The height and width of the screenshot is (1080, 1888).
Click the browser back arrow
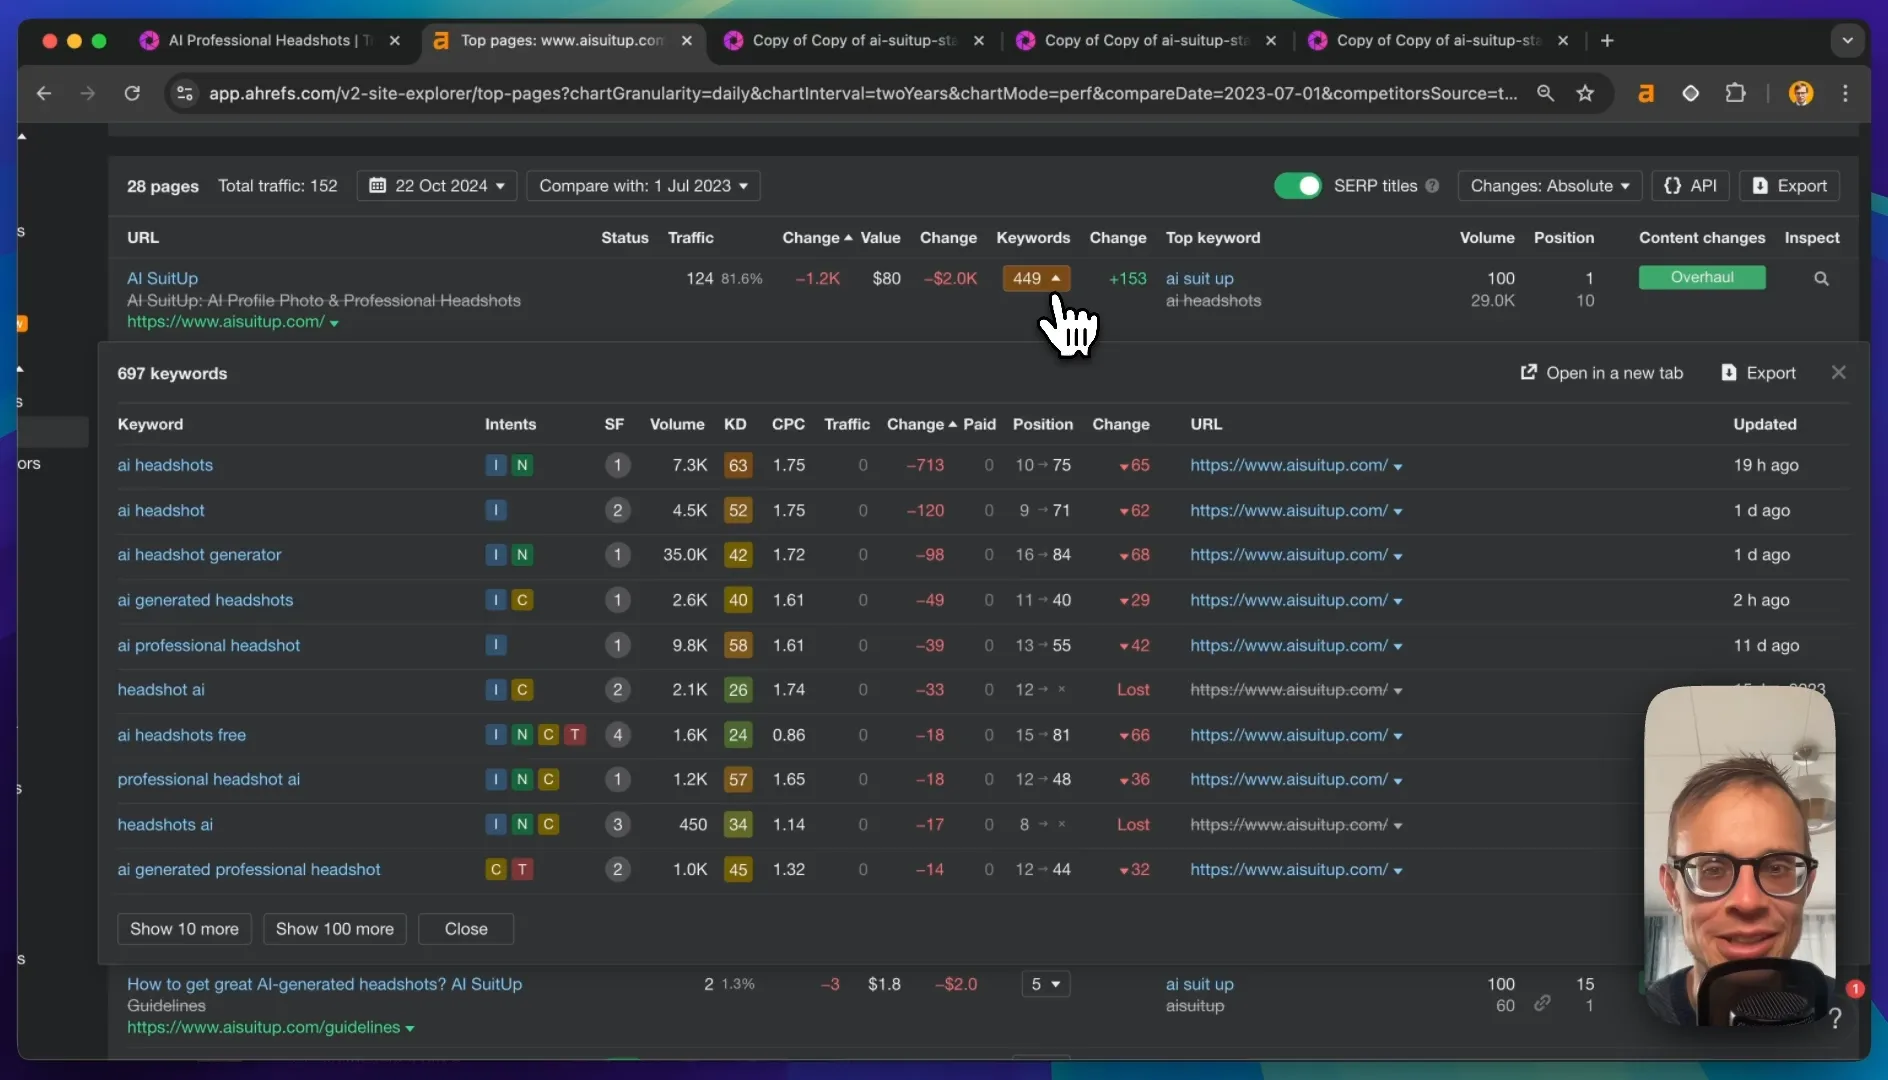tap(43, 93)
